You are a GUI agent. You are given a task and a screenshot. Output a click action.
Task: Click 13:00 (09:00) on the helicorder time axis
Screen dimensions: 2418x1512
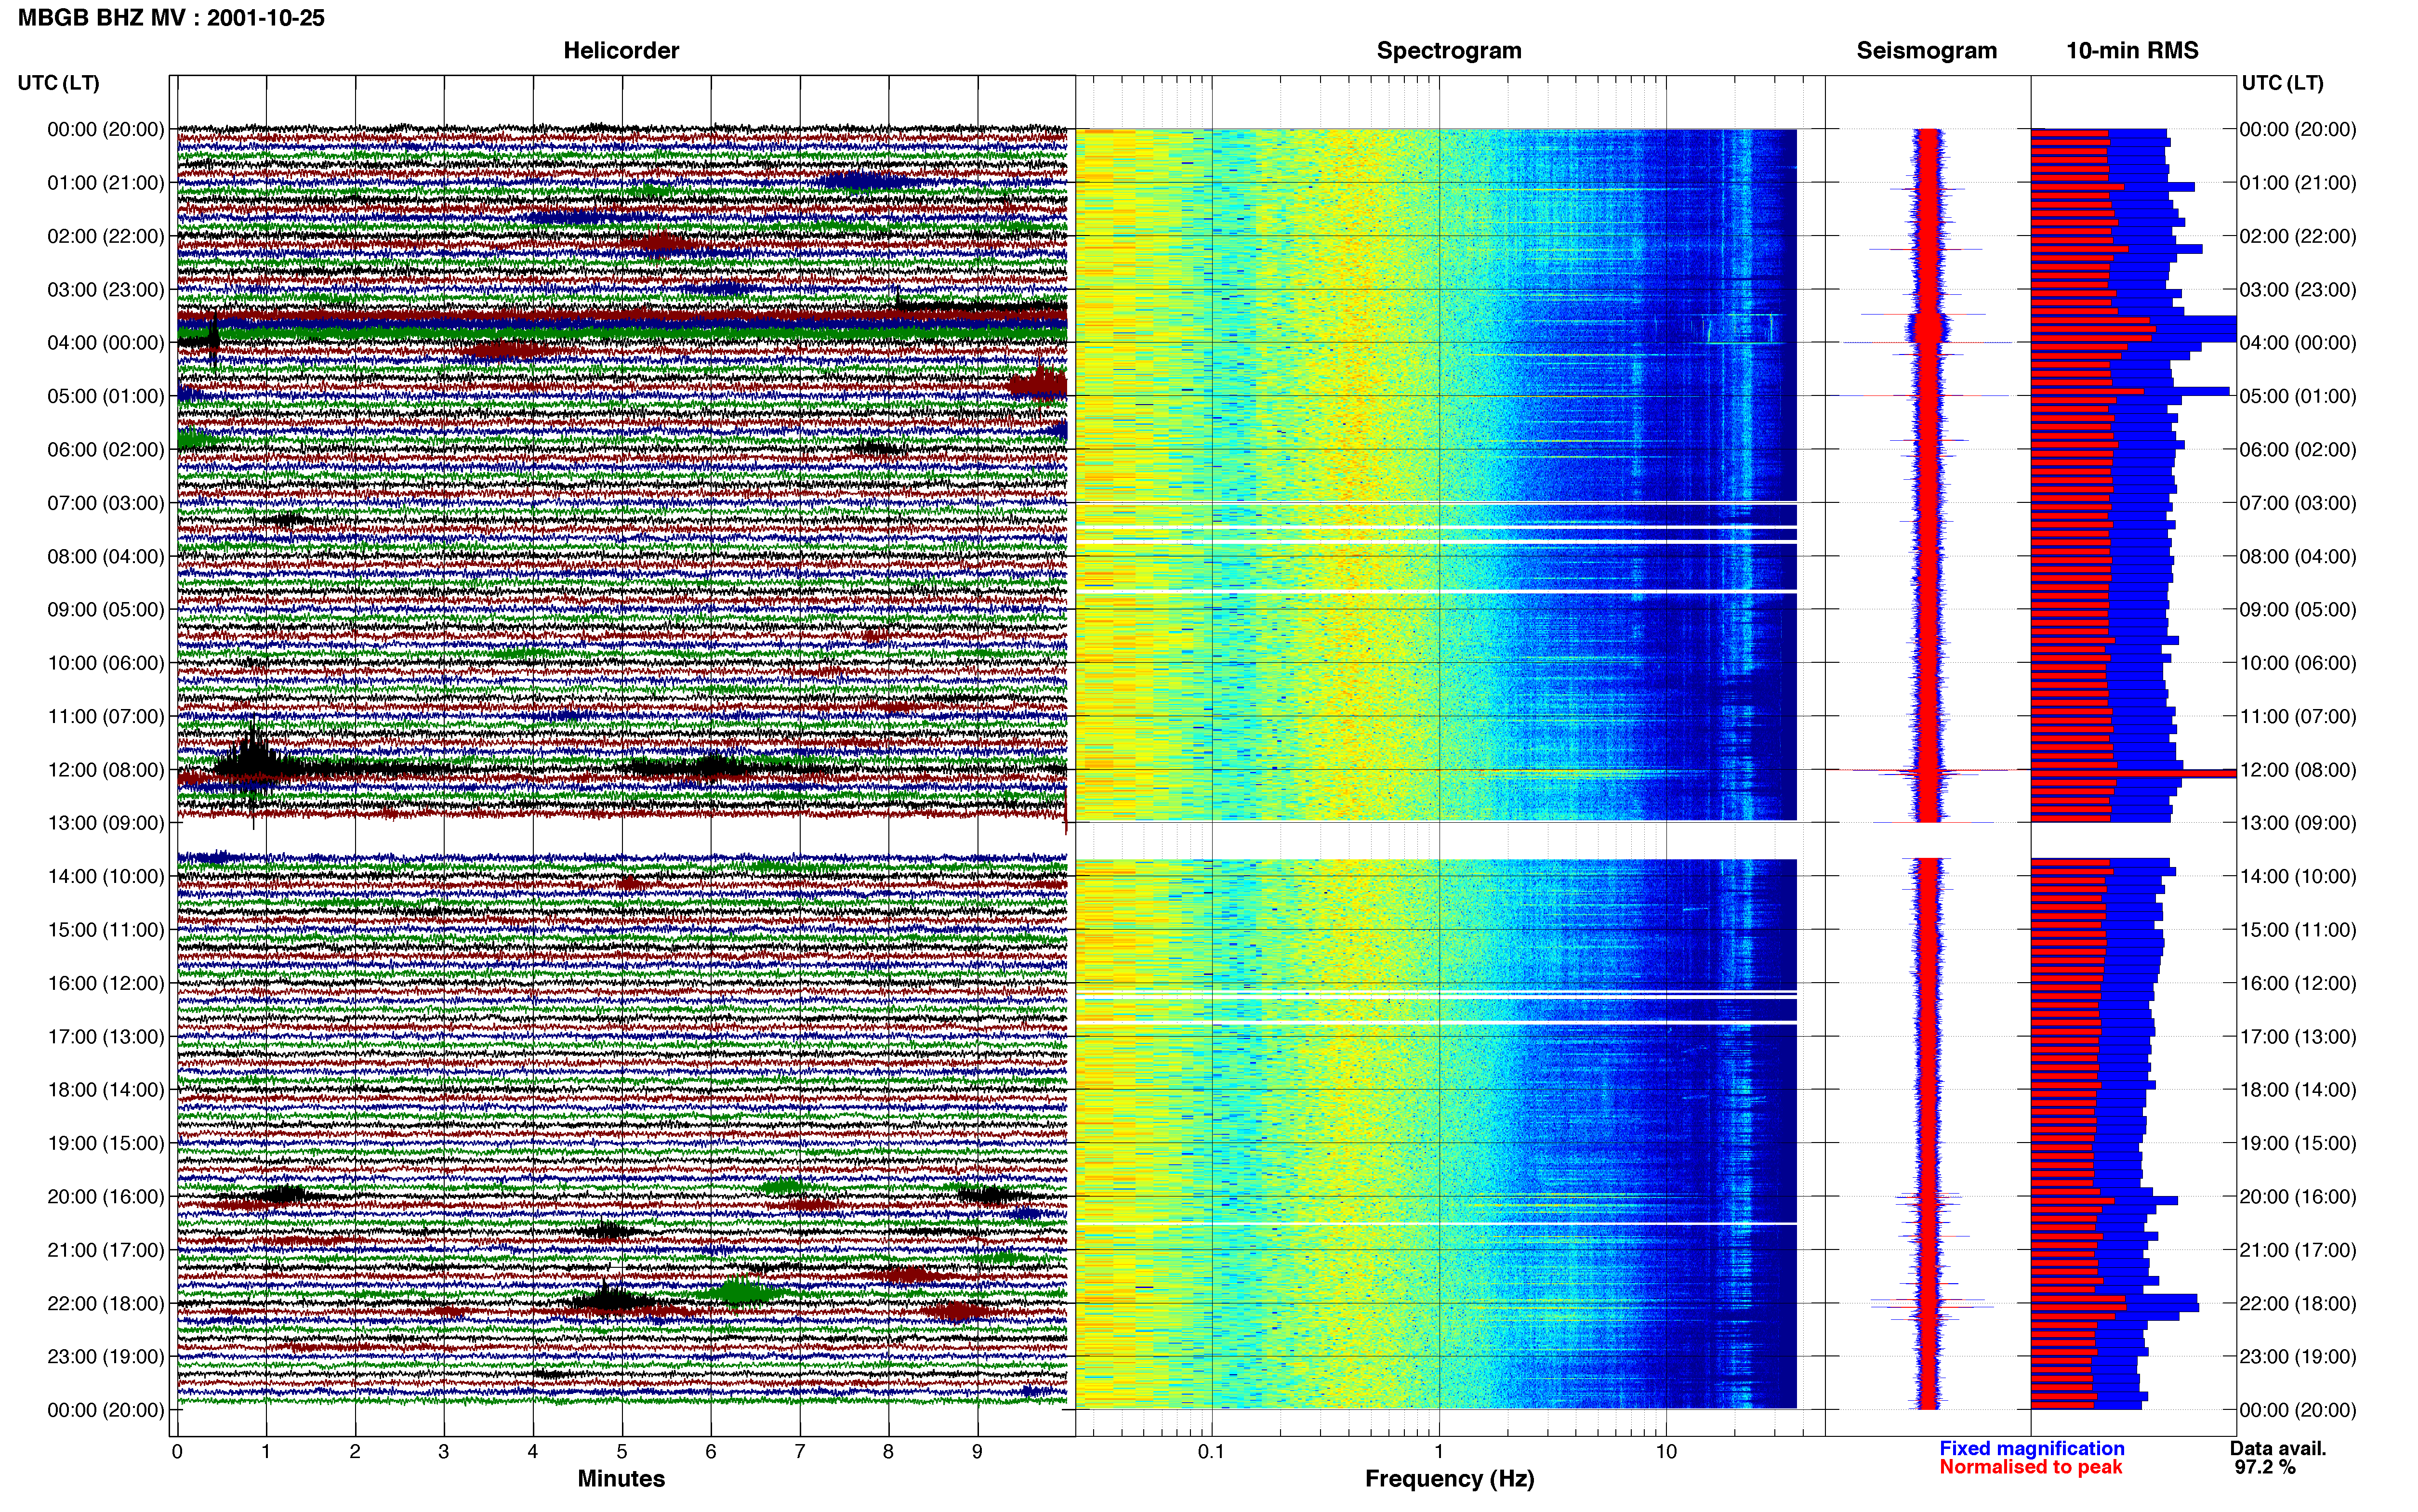[x=106, y=823]
